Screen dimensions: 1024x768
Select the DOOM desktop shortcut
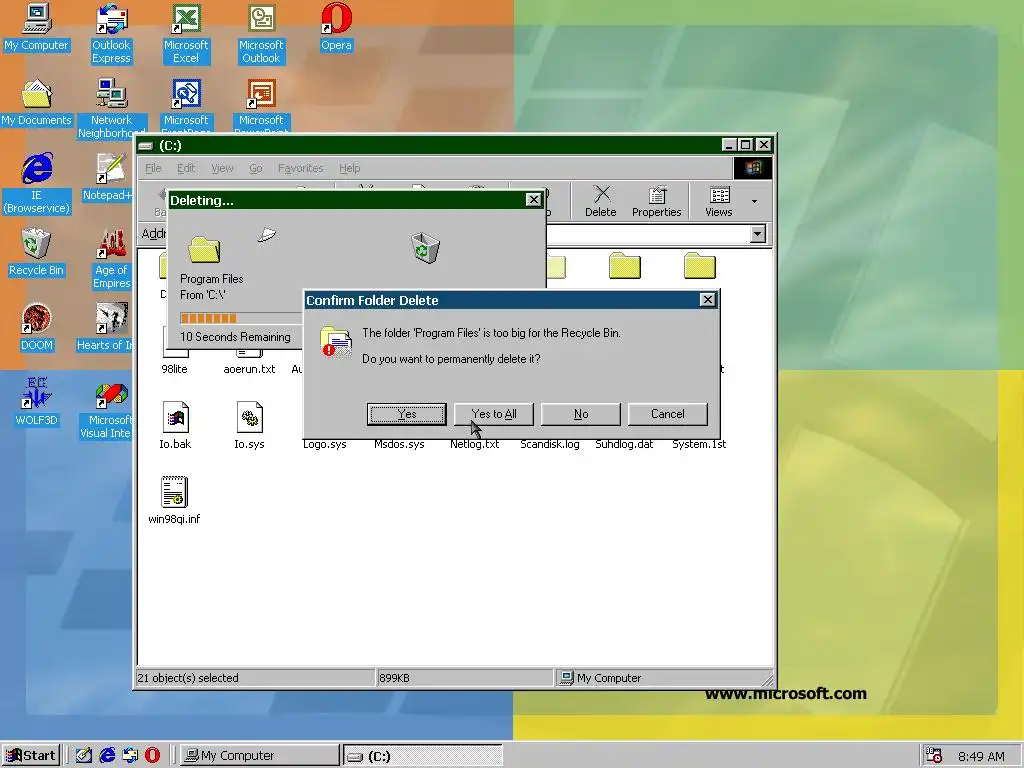[36, 328]
